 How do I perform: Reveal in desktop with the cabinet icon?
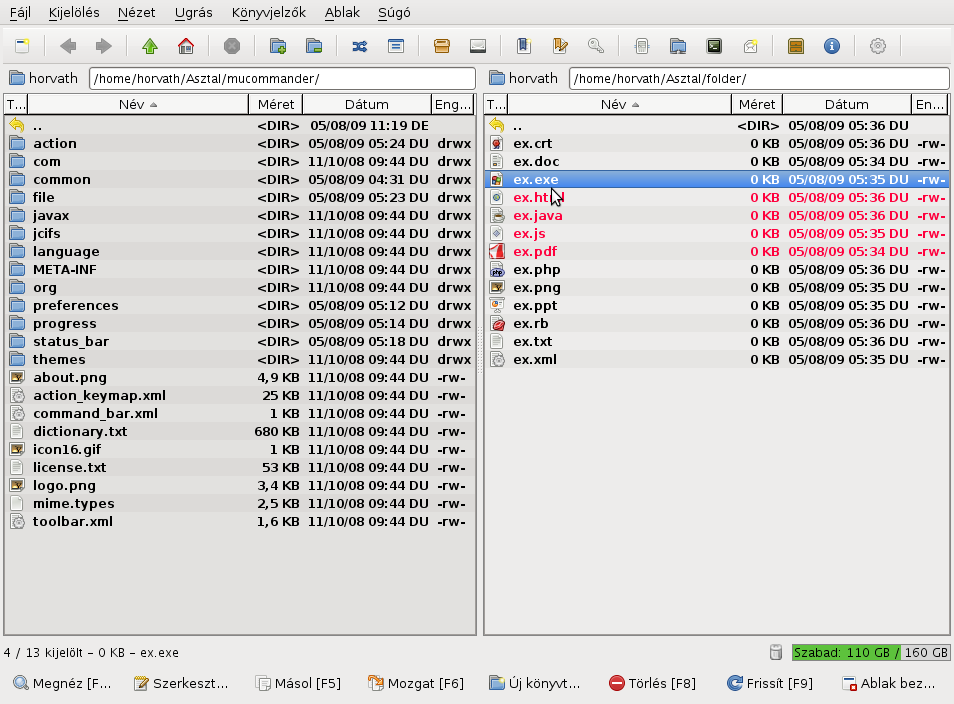[x=796, y=46]
